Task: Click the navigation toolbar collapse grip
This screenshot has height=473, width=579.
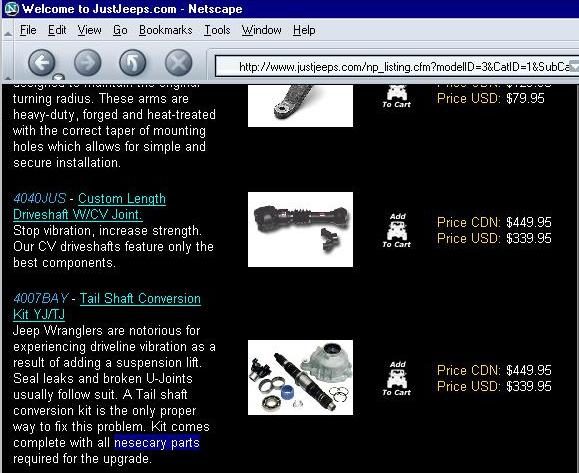Action: pos(8,62)
